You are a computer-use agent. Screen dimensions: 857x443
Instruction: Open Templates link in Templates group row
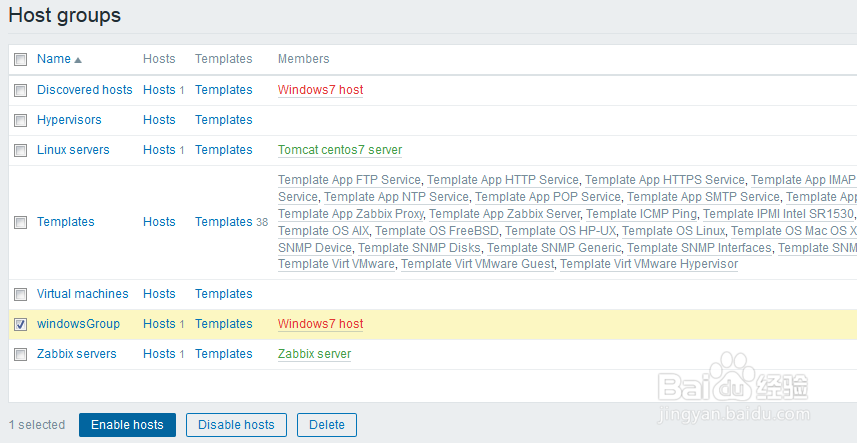click(223, 222)
